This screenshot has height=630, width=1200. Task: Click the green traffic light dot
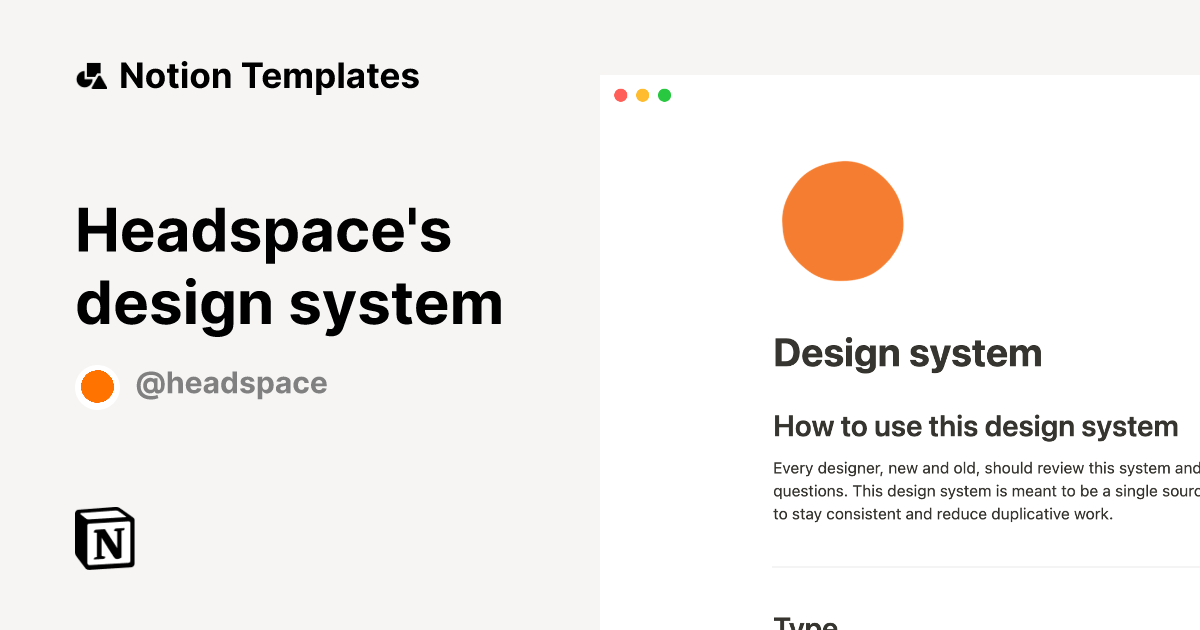[x=664, y=94]
